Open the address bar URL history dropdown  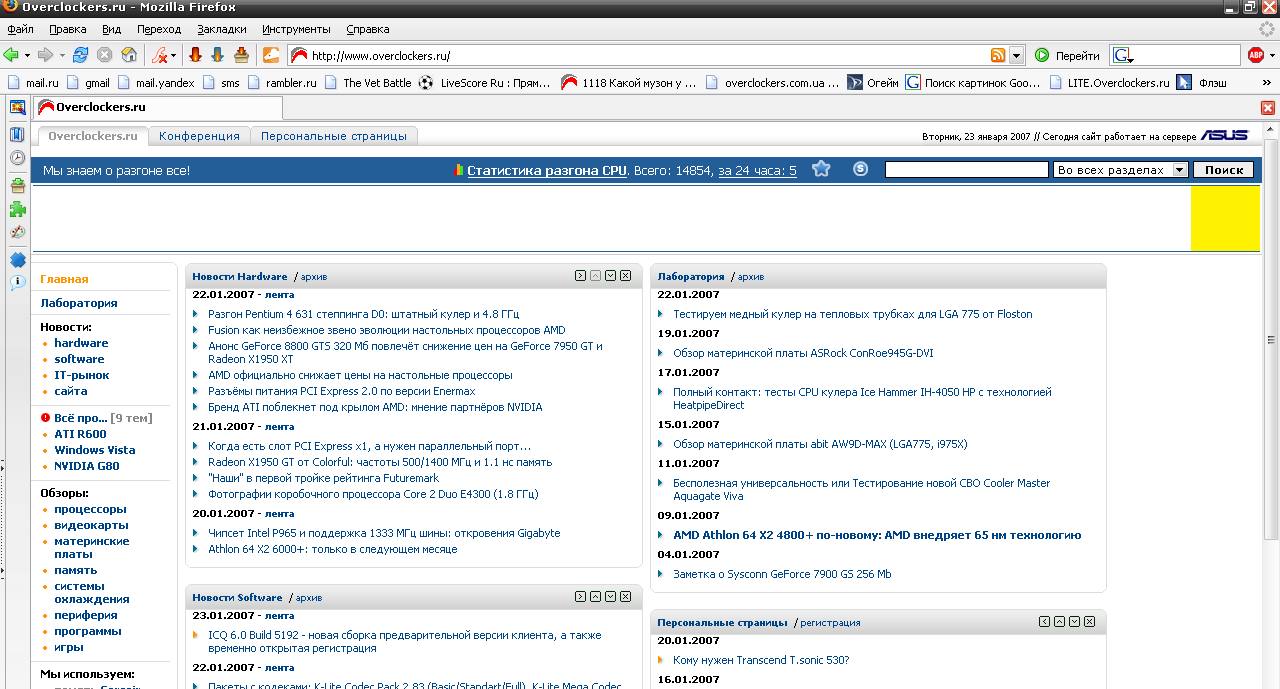tap(1017, 56)
